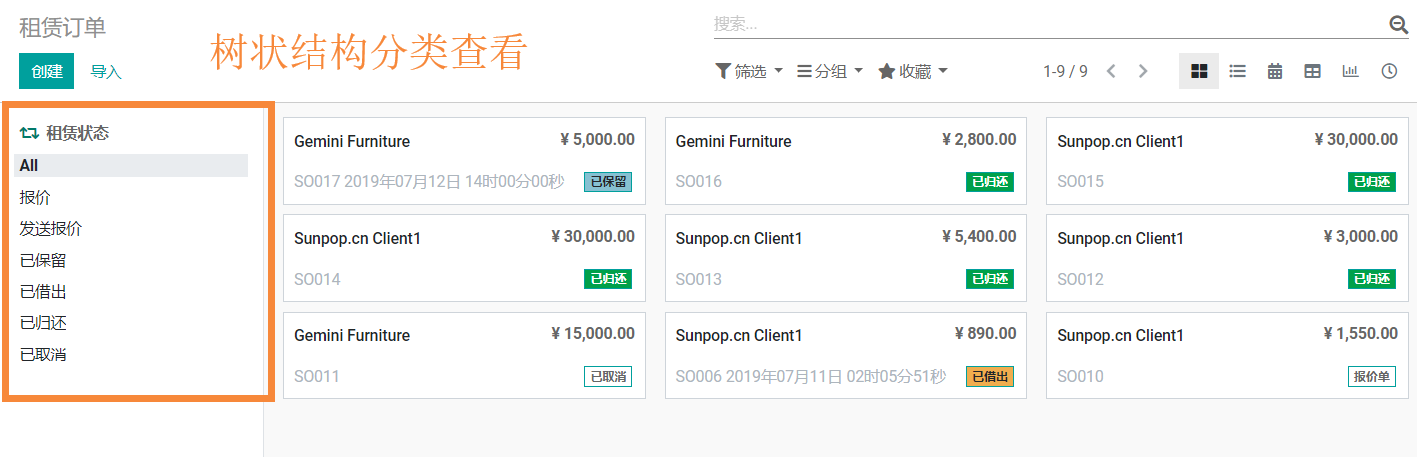Click amount ¥ 5,400.00
The height and width of the screenshot is (457, 1417).
979,237
